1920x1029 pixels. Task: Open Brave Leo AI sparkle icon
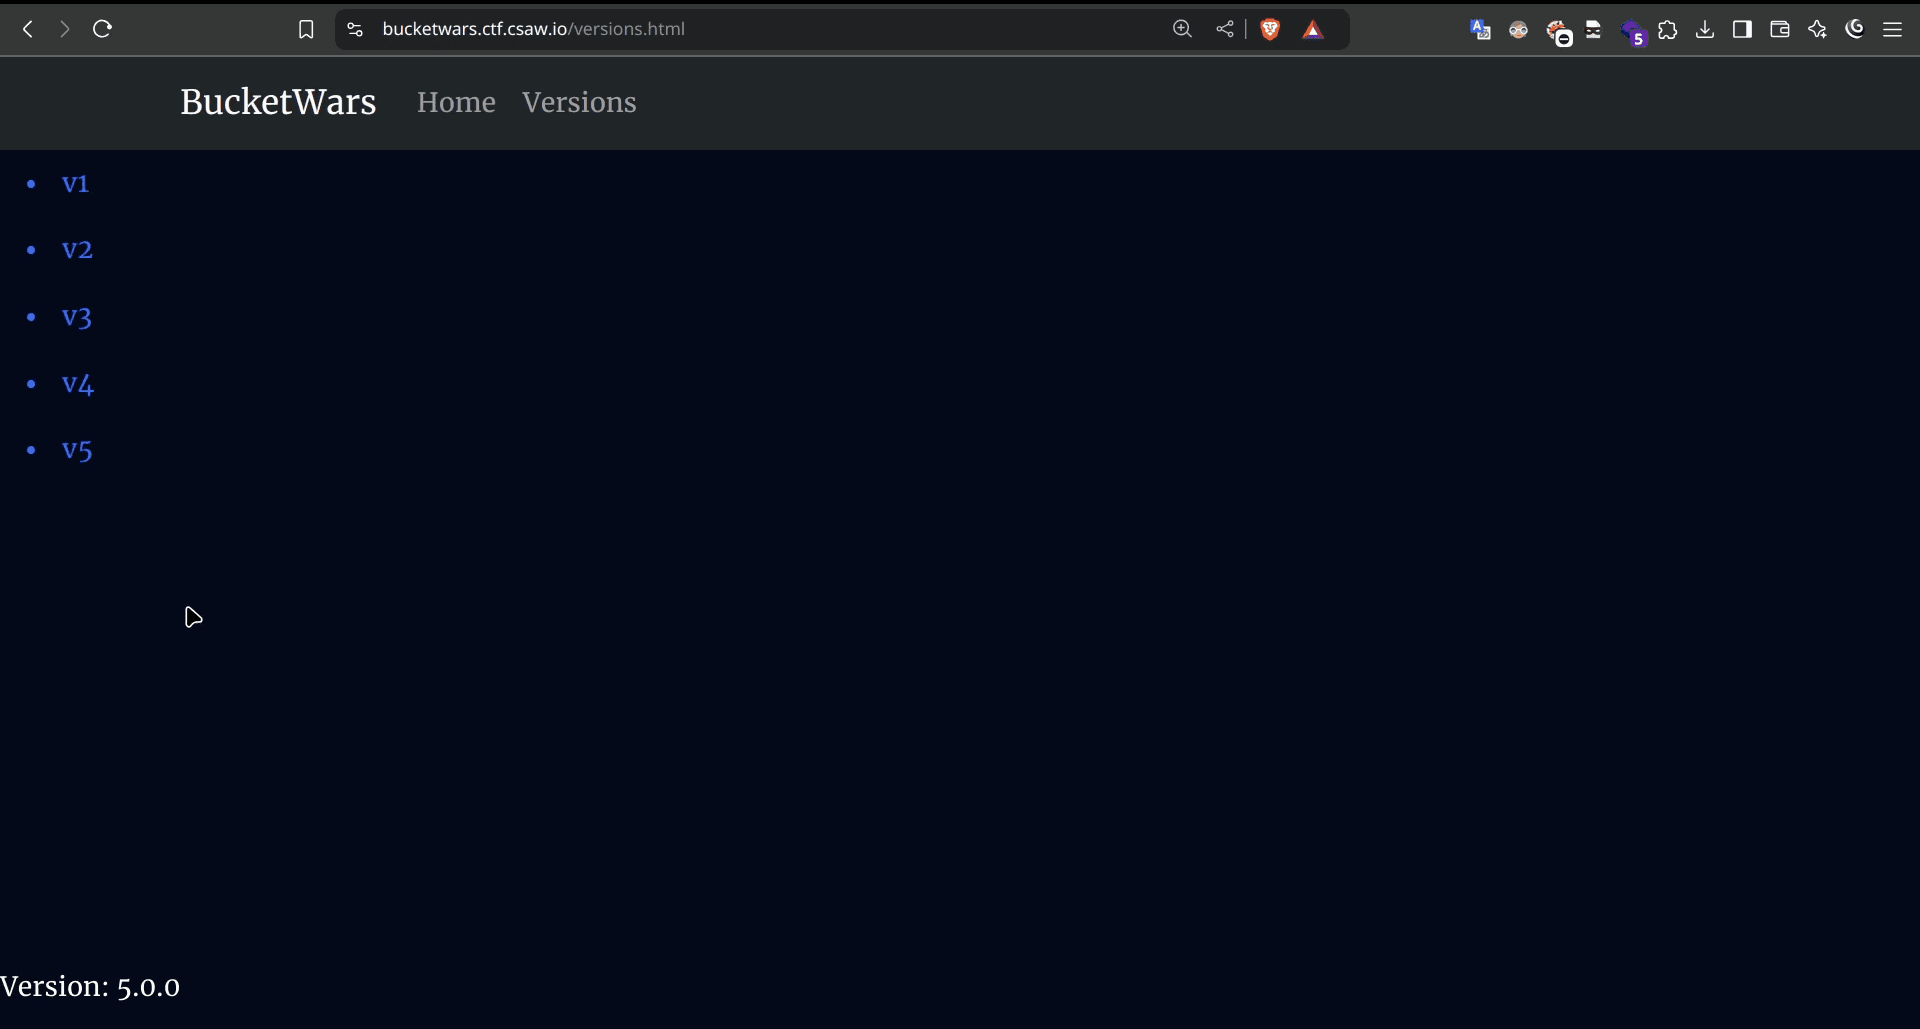[x=1817, y=29]
